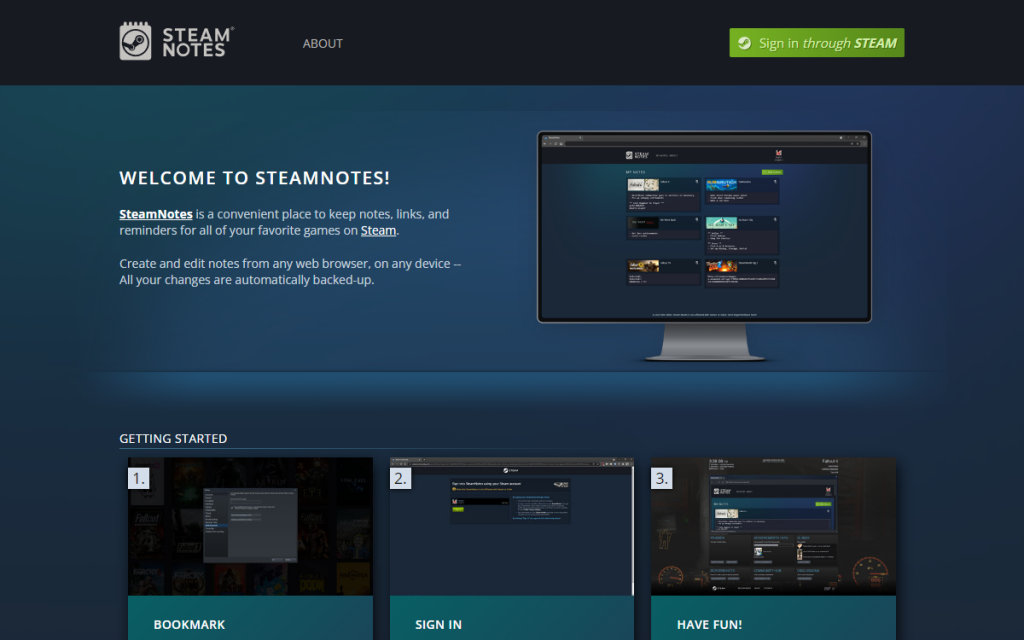Click the green Steam badge on sign-in button
This screenshot has height=640, width=1024.
(743, 43)
